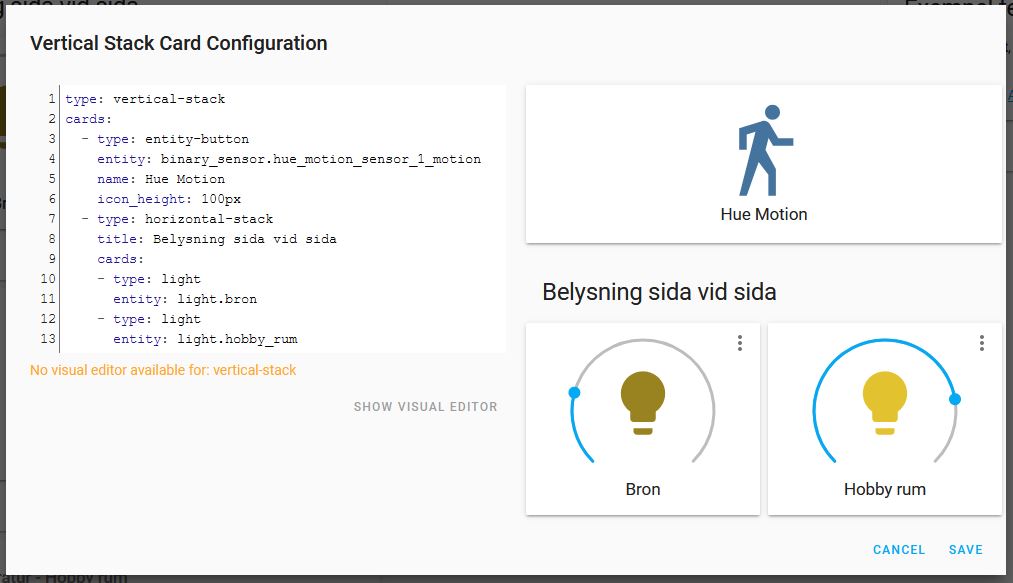Click the 'title: Belysning sida vid sida' line
1013x583 pixels.
[216, 239]
